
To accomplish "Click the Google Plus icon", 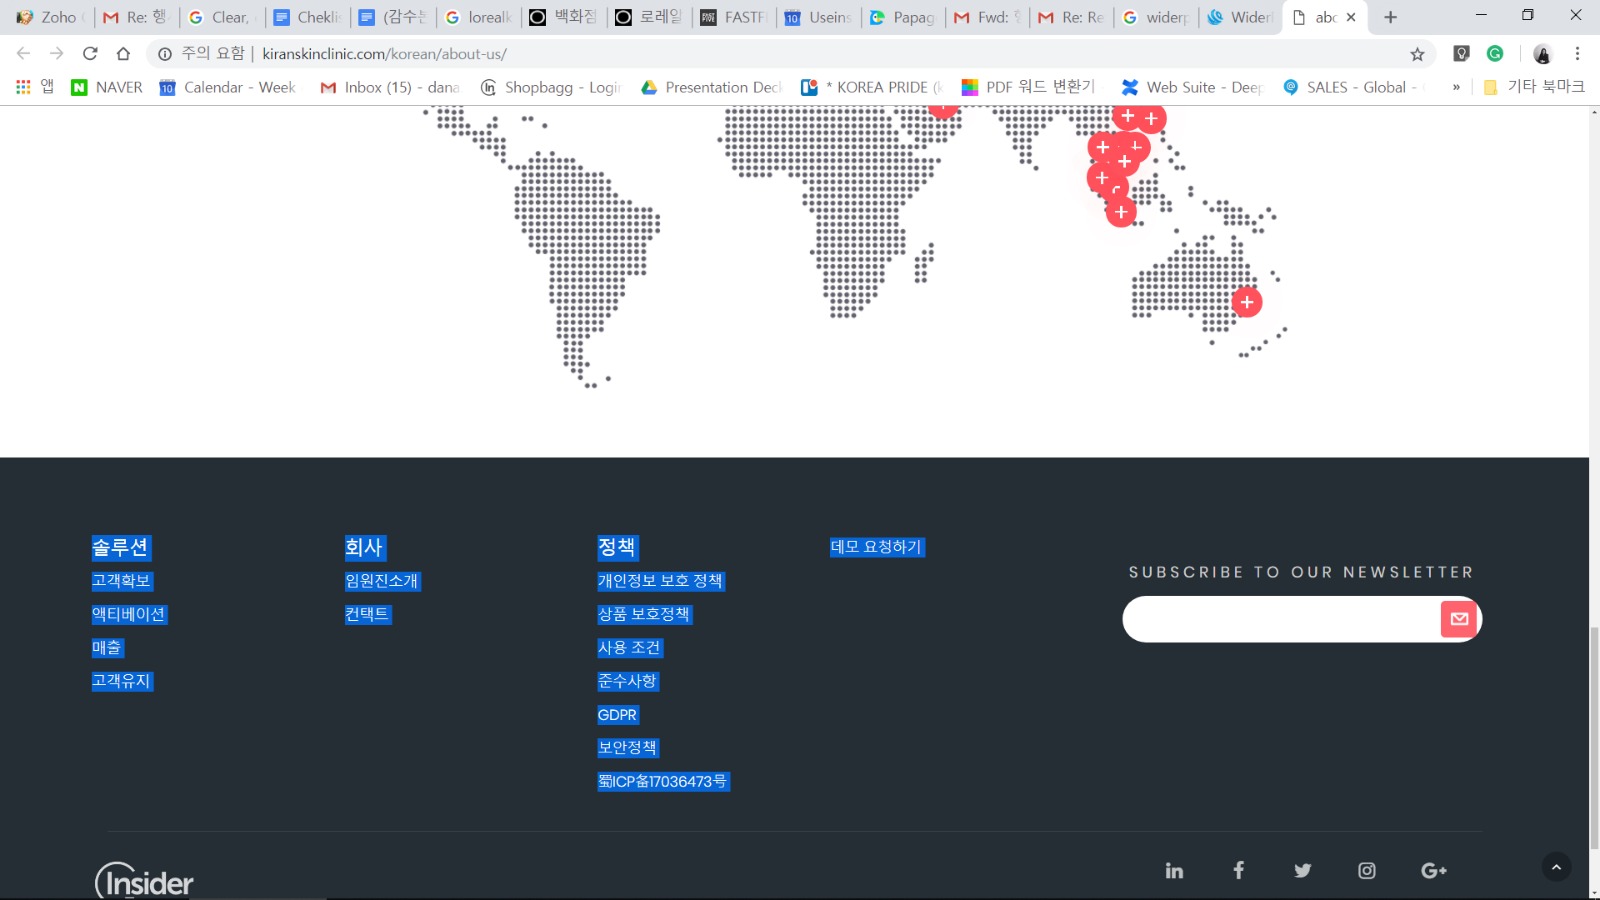I will click(1433, 871).
